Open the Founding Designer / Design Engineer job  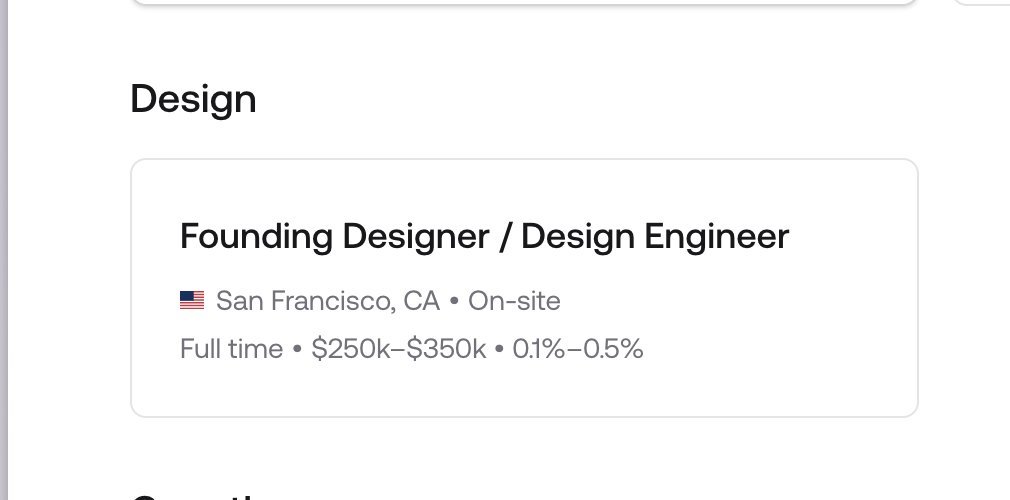[x=484, y=236]
